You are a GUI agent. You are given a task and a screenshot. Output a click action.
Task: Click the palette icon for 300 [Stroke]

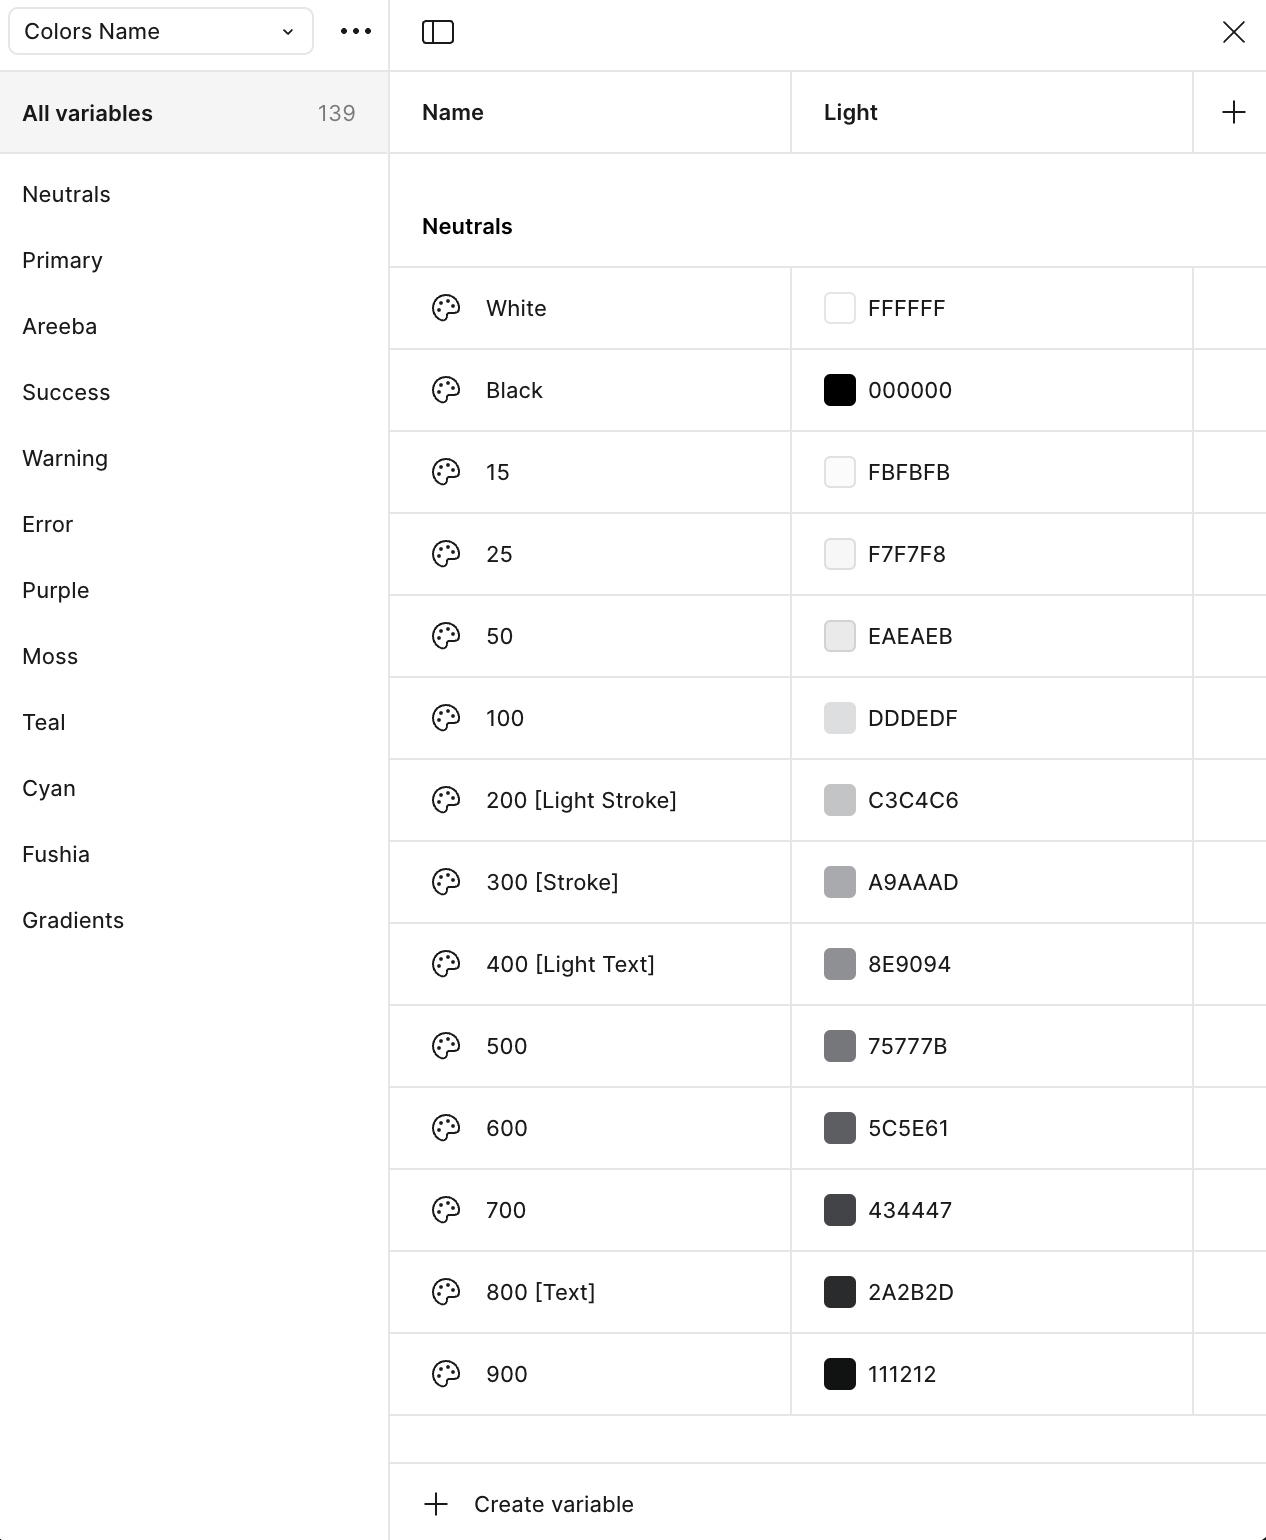446,882
